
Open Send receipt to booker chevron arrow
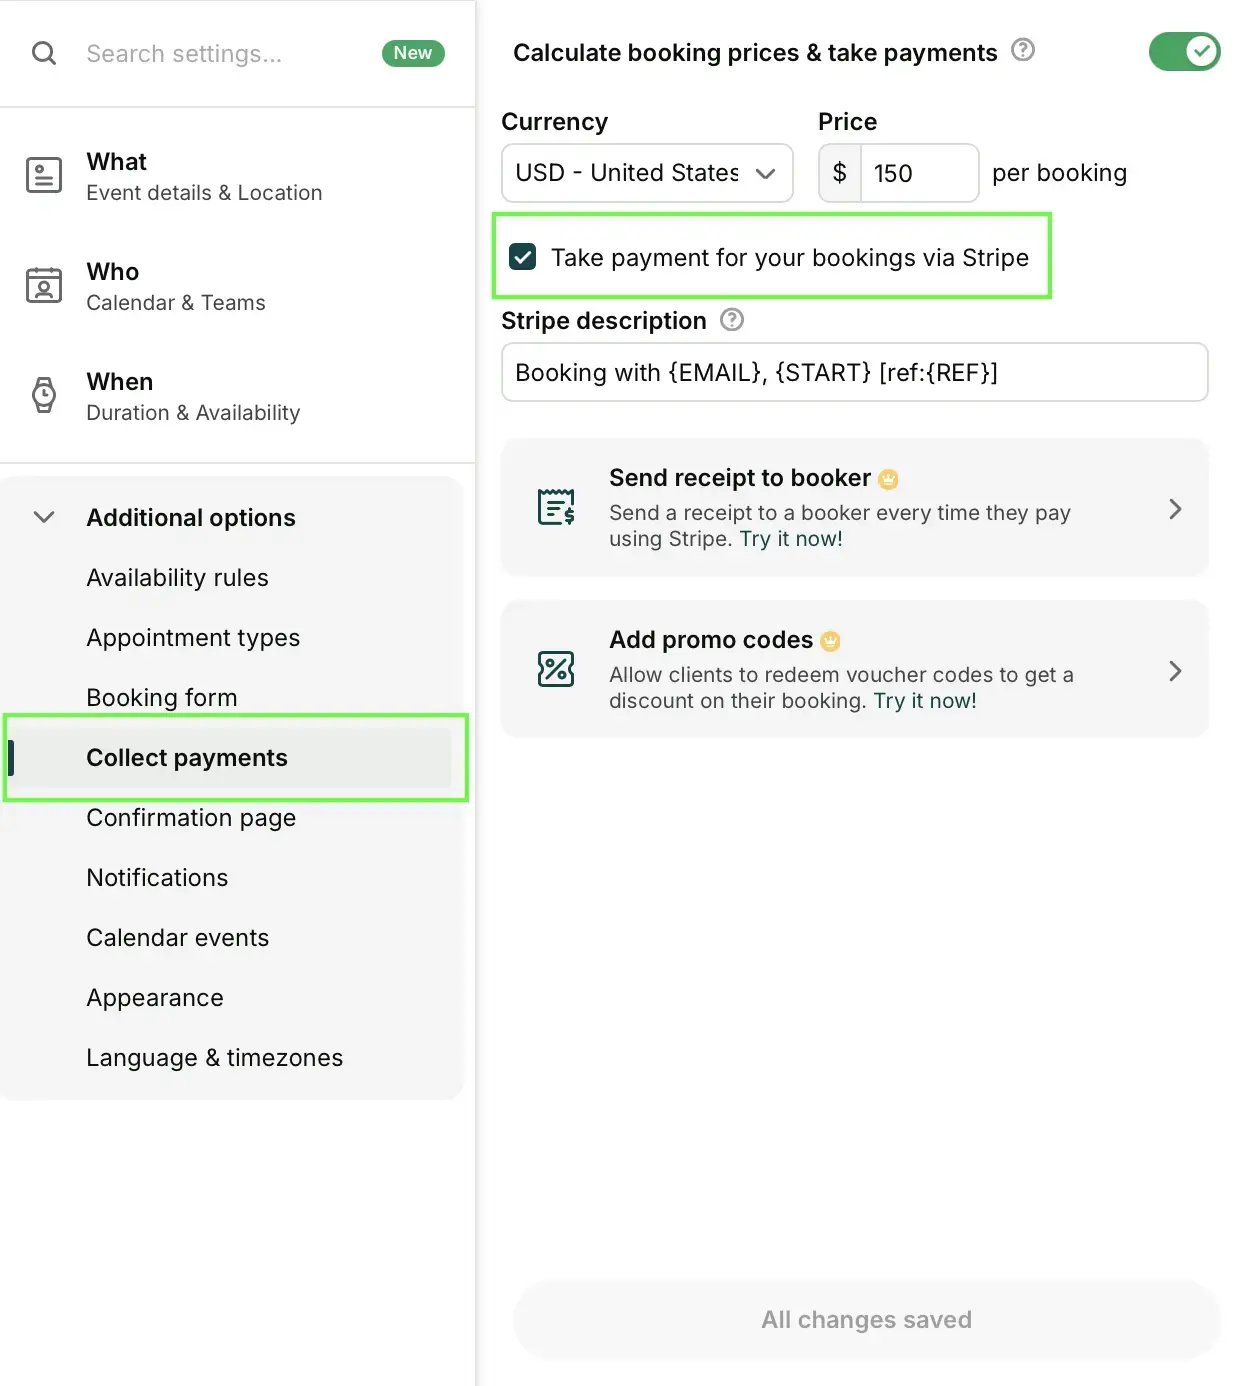[x=1175, y=509]
